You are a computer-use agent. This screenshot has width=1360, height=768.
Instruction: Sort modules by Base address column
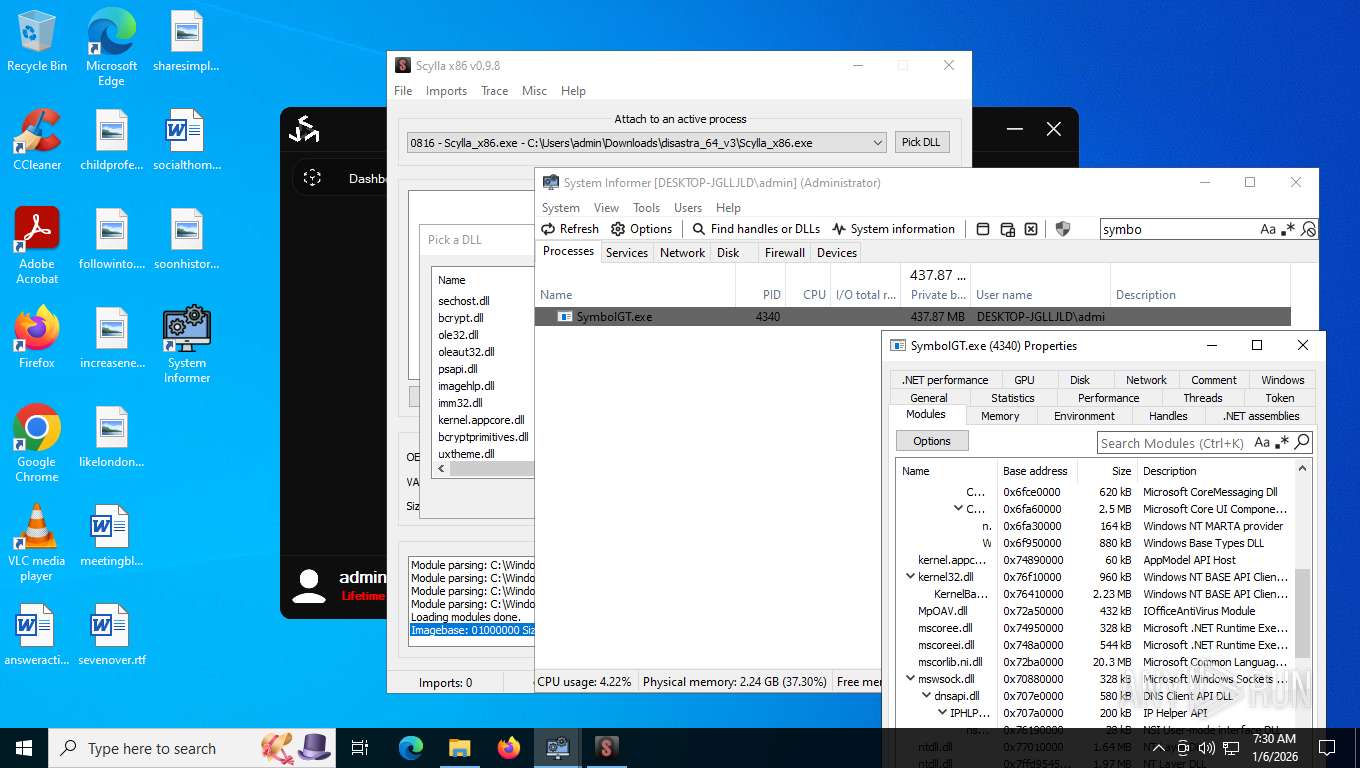click(x=1035, y=471)
